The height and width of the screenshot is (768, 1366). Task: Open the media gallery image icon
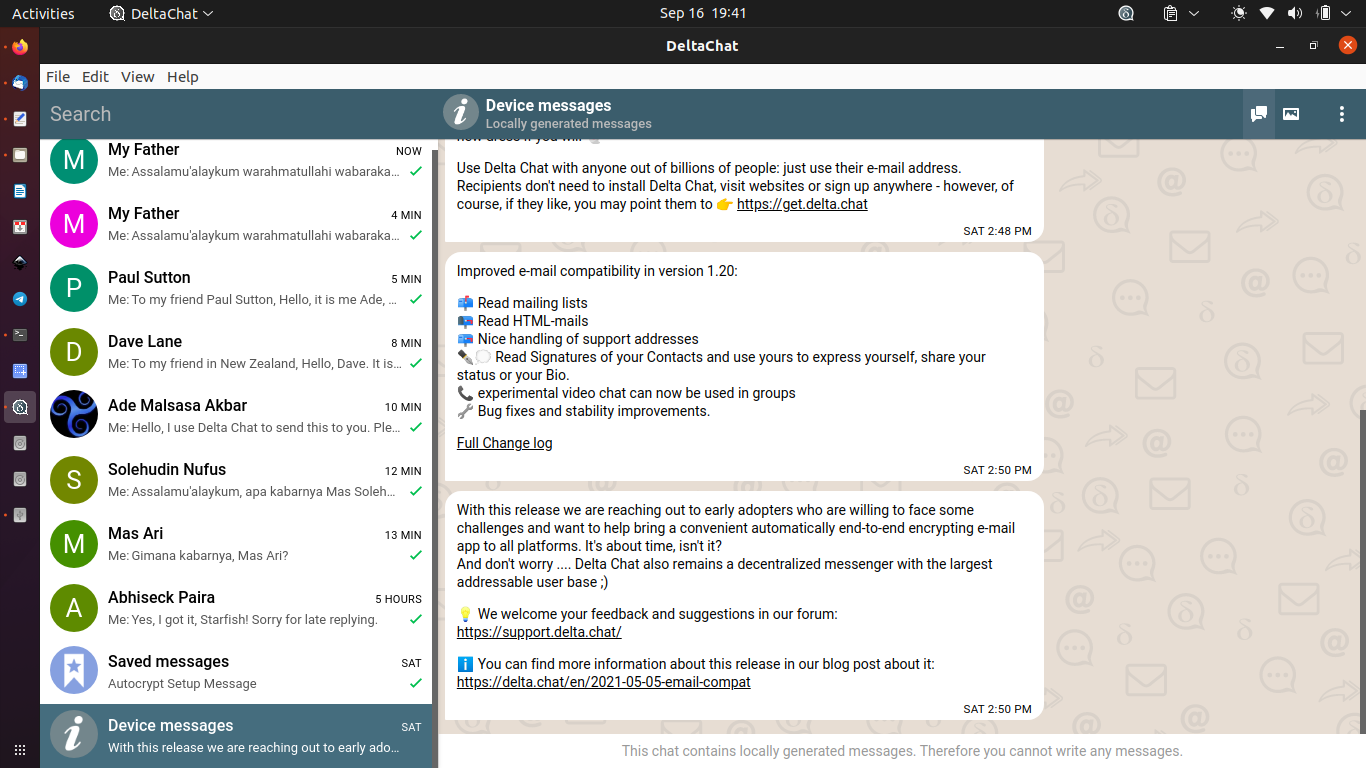pos(1291,114)
